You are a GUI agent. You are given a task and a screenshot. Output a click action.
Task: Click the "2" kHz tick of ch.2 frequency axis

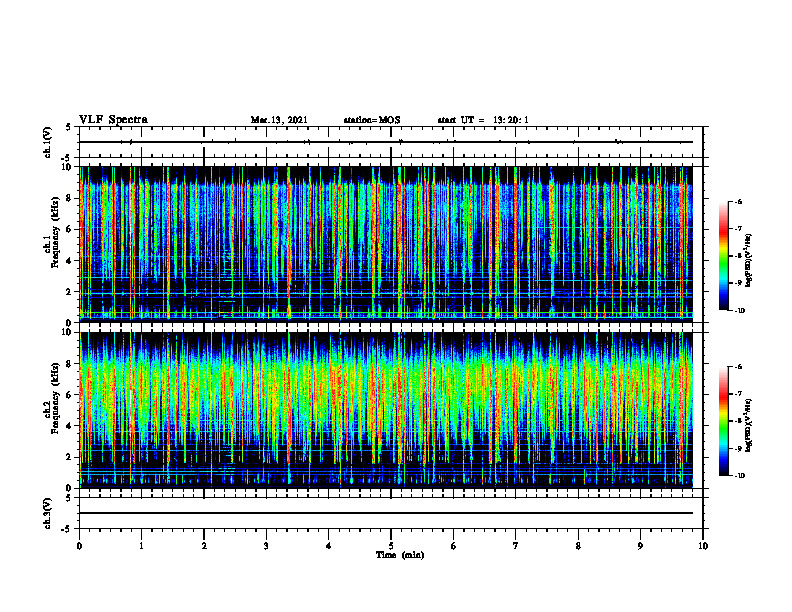click(x=69, y=457)
